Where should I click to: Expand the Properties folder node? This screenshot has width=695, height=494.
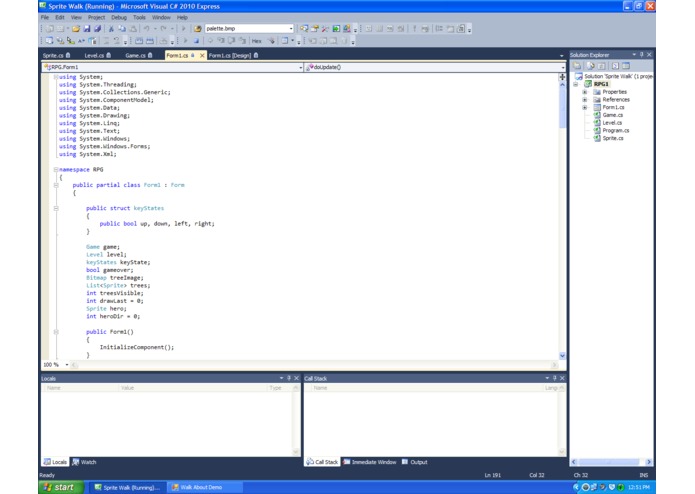585,92
